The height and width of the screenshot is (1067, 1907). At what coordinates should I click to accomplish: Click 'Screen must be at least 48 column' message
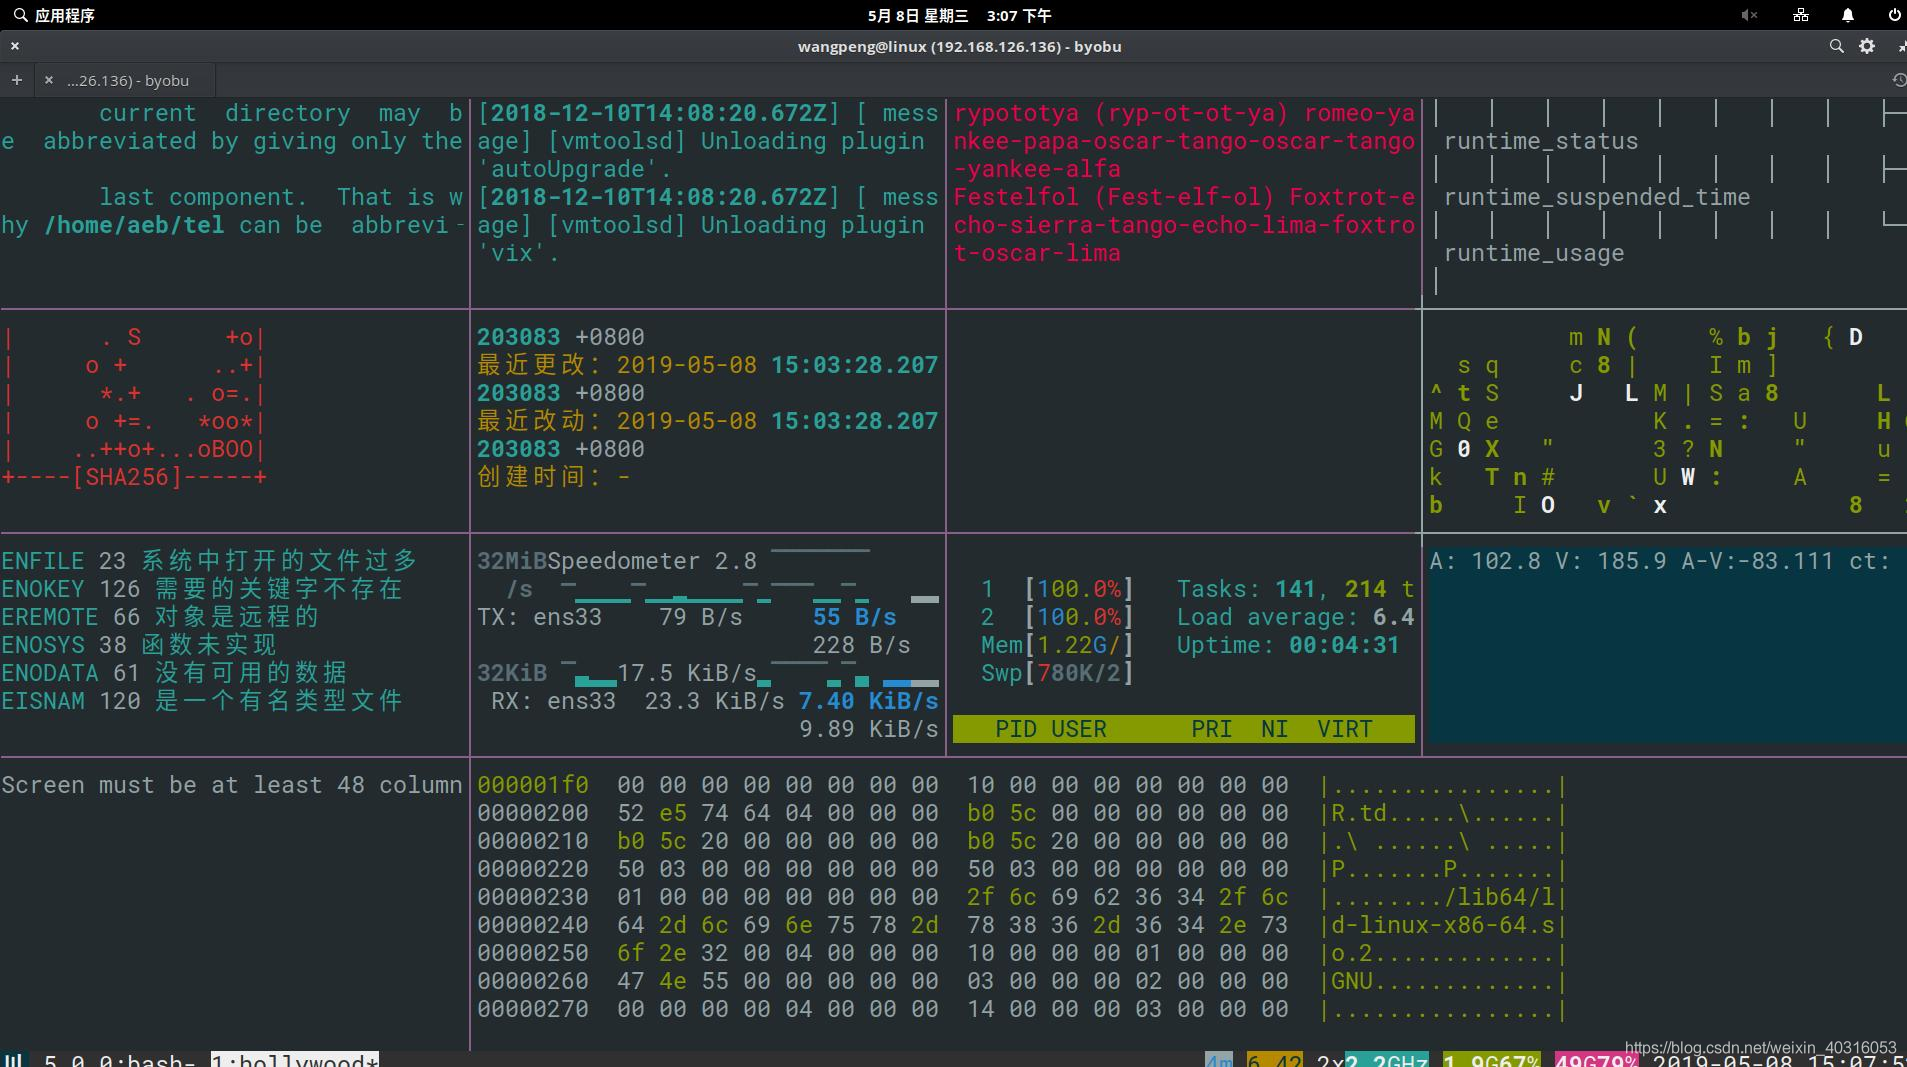pos(232,785)
